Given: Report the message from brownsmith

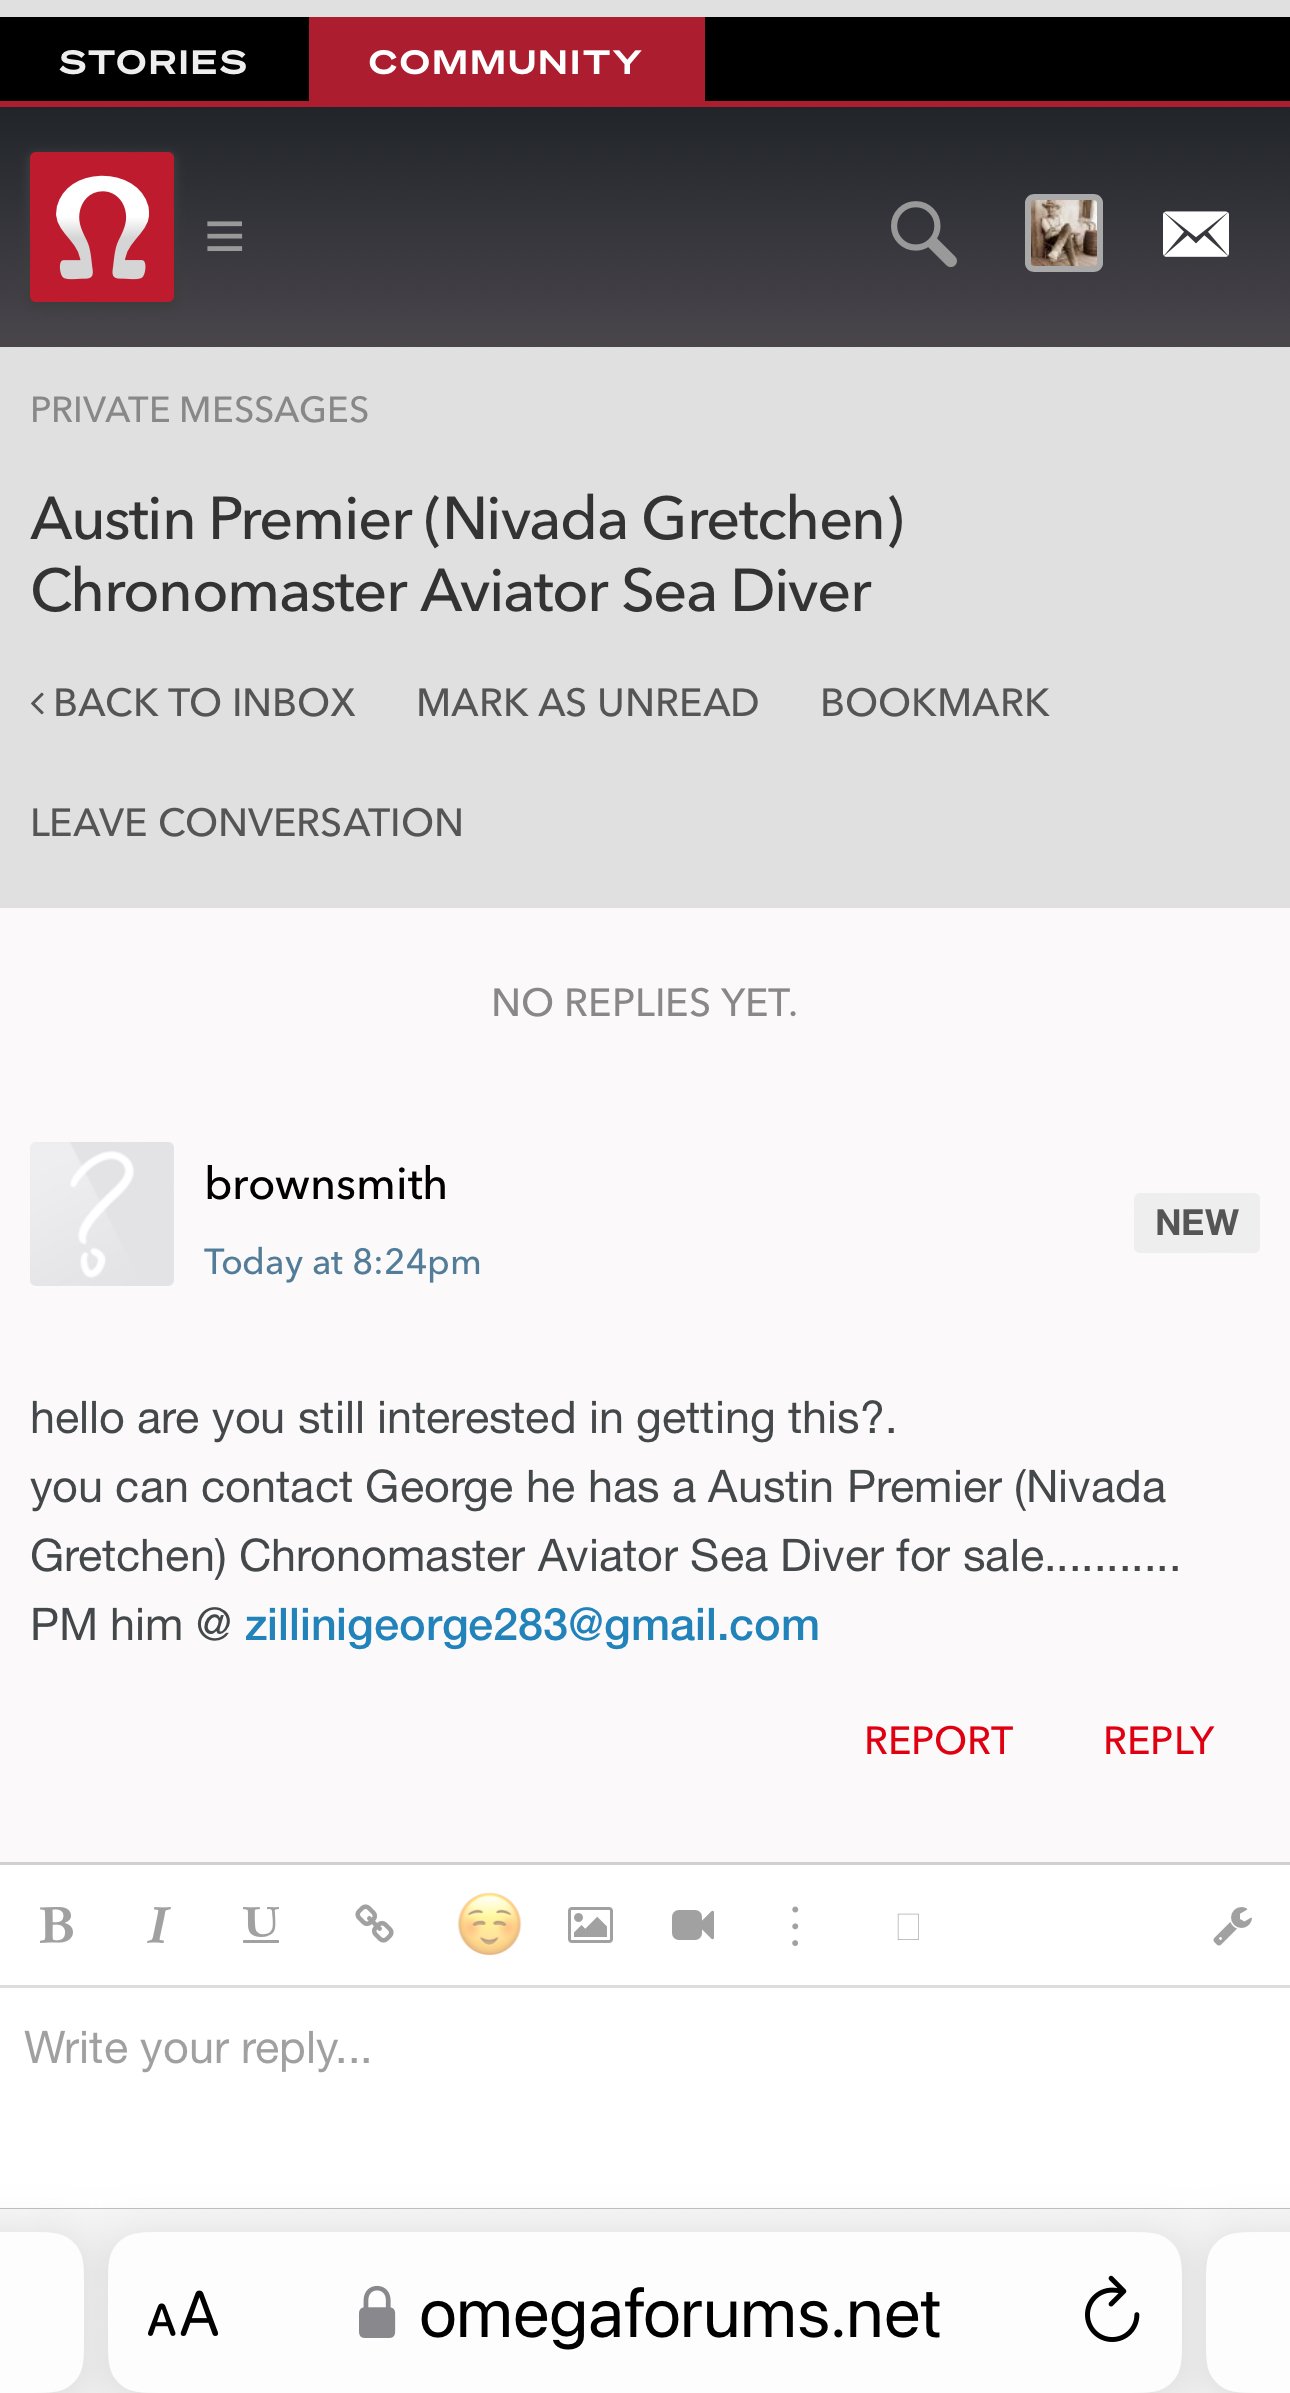Looking at the screenshot, I should pyautogui.click(x=938, y=1741).
